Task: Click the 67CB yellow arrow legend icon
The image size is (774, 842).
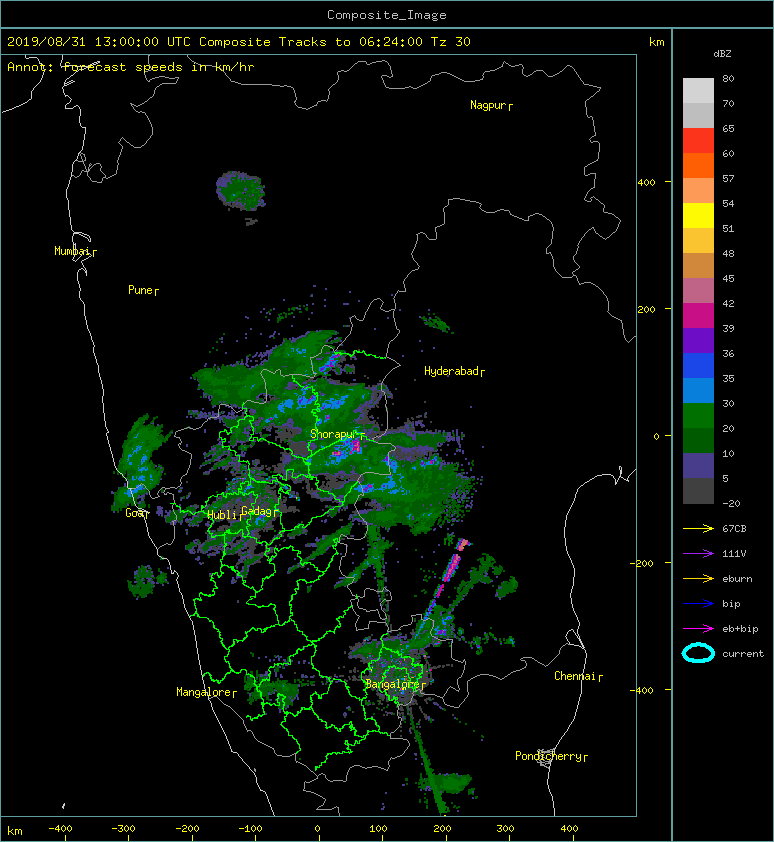Action: (x=698, y=528)
